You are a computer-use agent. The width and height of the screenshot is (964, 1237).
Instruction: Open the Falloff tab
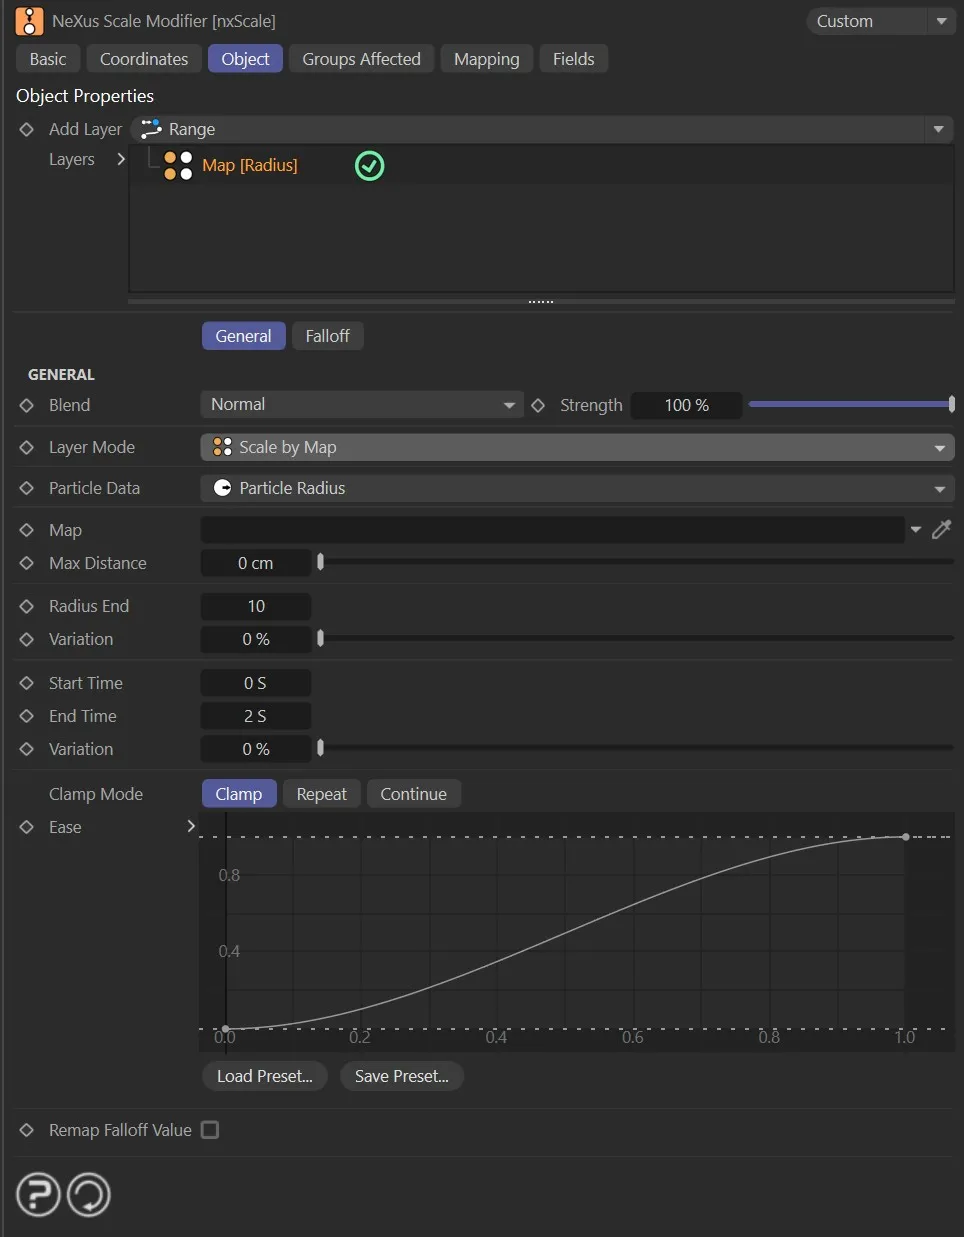tap(327, 336)
